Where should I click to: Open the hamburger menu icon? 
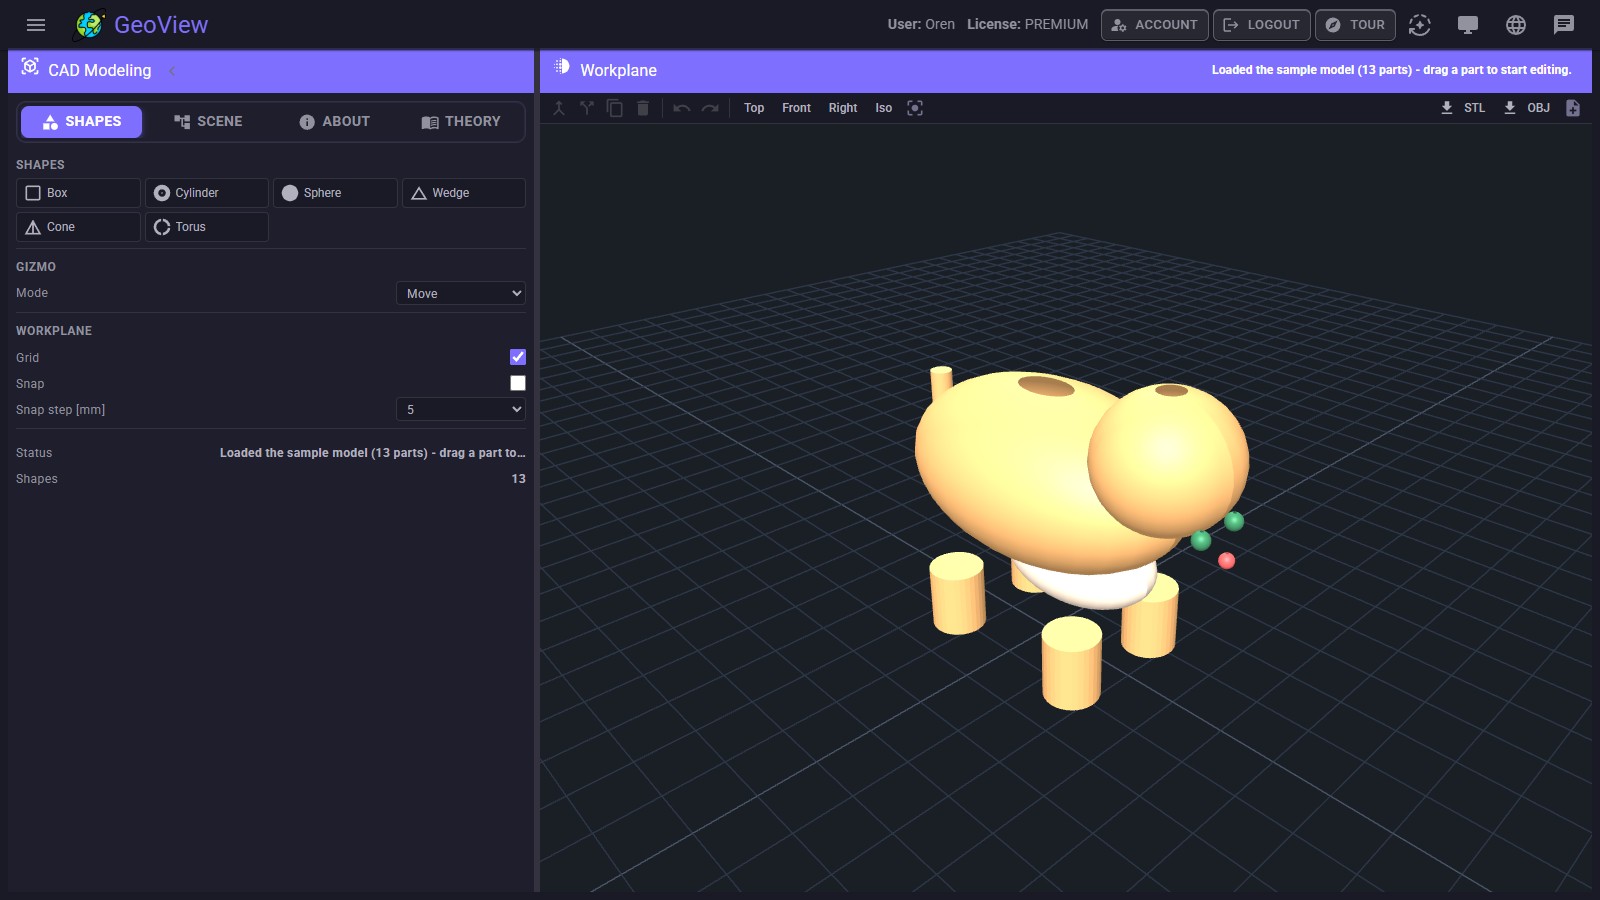point(36,25)
